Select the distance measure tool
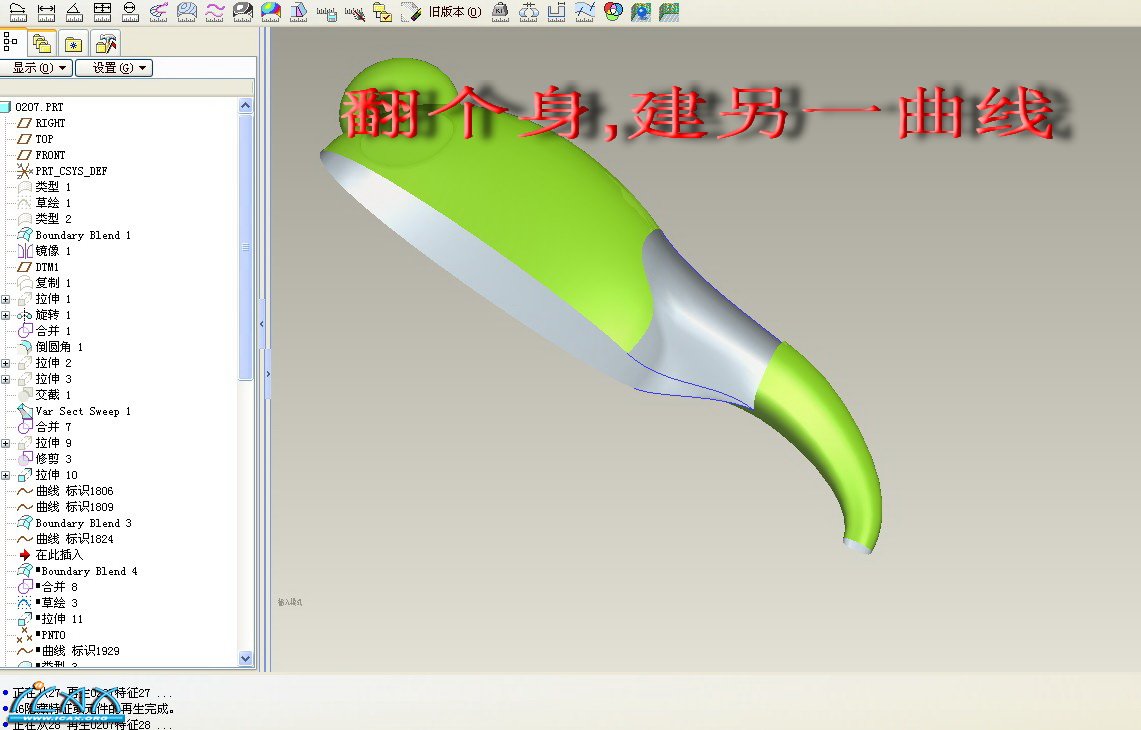 (x=46, y=12)
